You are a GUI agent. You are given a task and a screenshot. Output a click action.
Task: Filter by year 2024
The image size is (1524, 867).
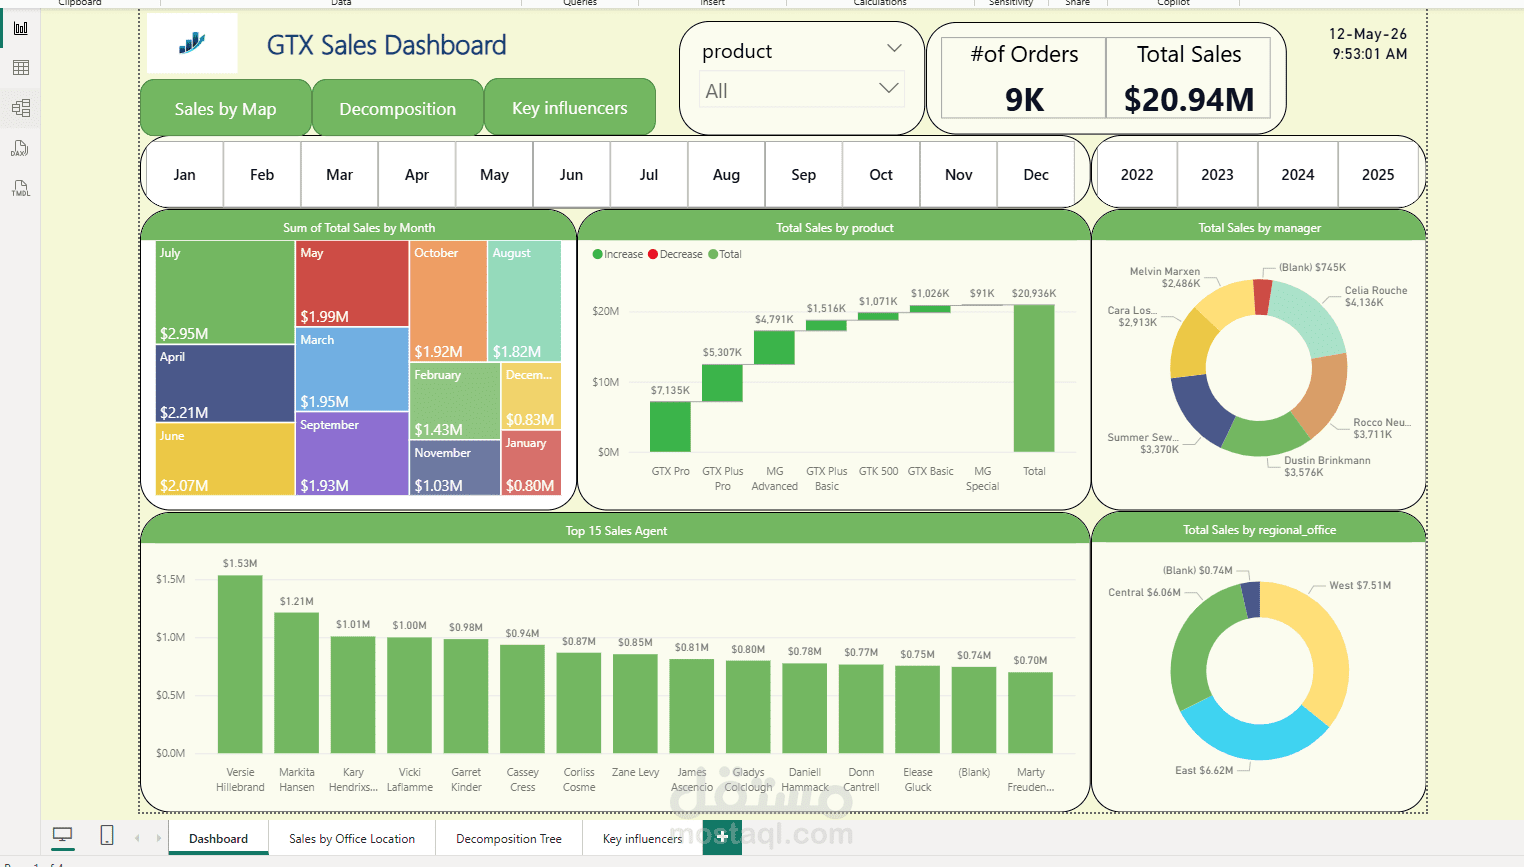pos(1298,174)
